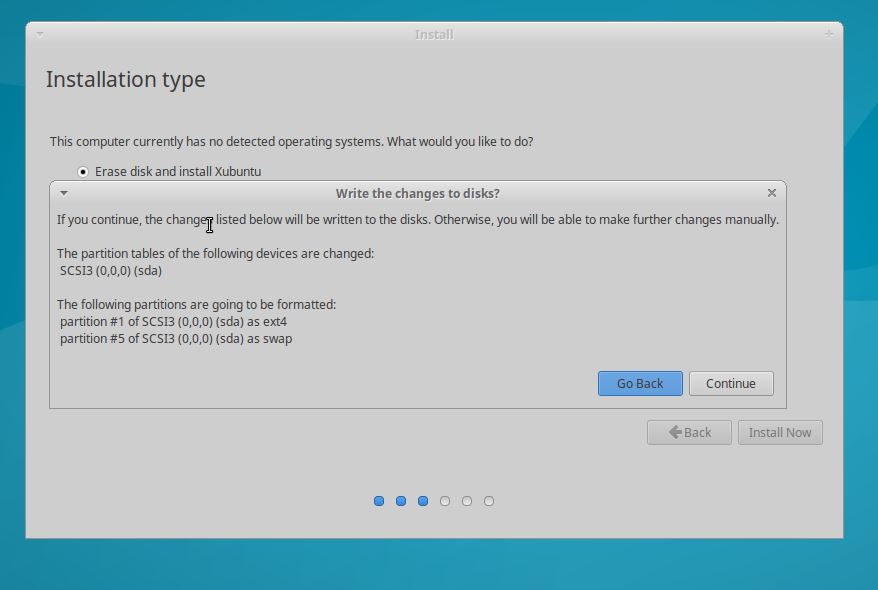Click the third blue progress dot

423,501
